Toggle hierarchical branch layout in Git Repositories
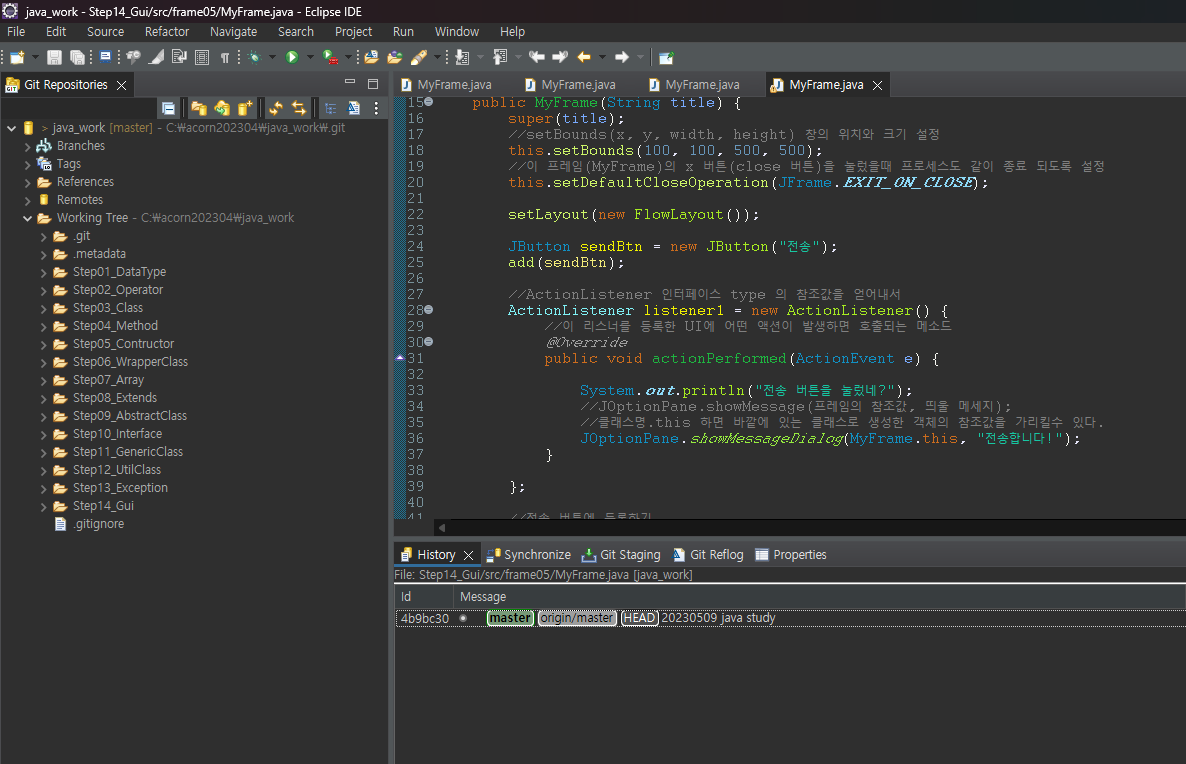This screenshot has height=764, width=1186. click(x=330, y=108)
